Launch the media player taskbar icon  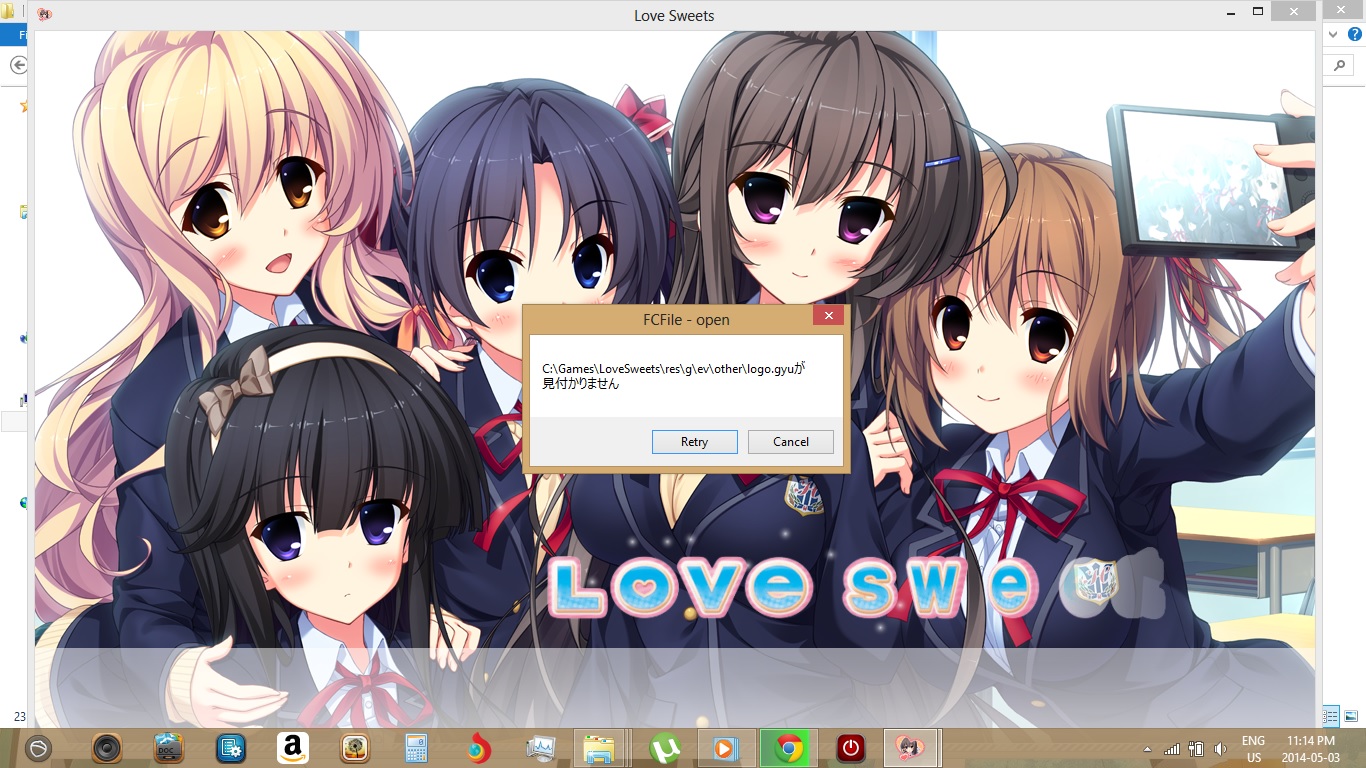pyautogui.click(x=725, y=748)
